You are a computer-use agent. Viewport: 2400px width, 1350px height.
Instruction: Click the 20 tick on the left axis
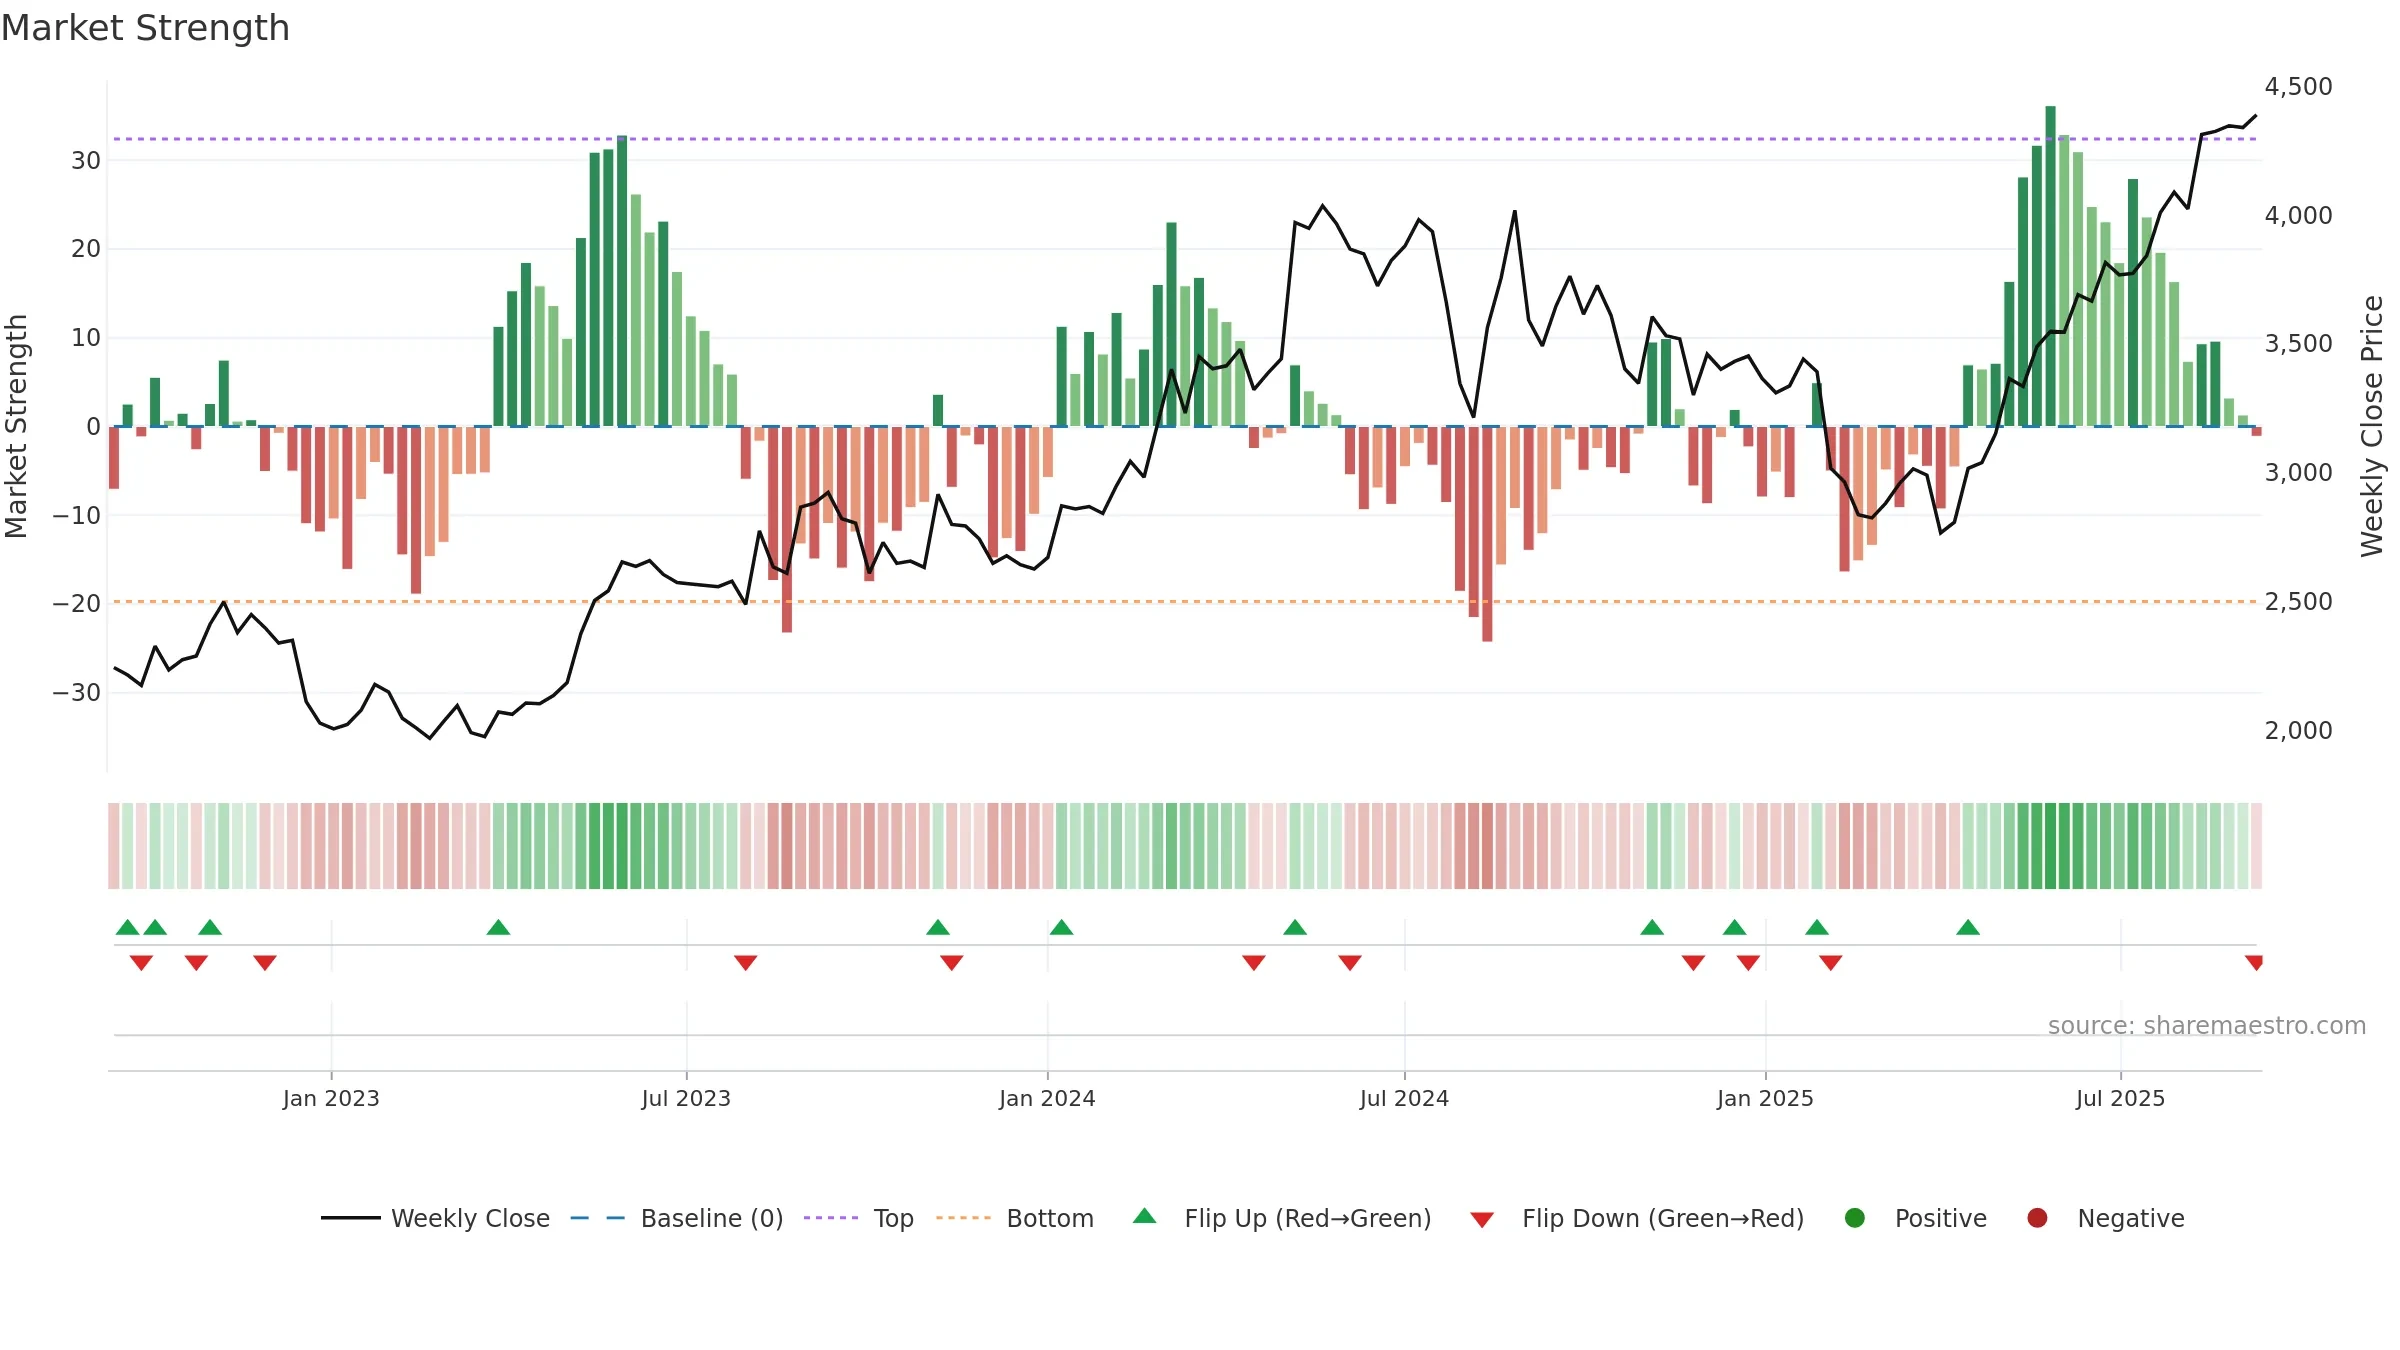pos(86,248)
